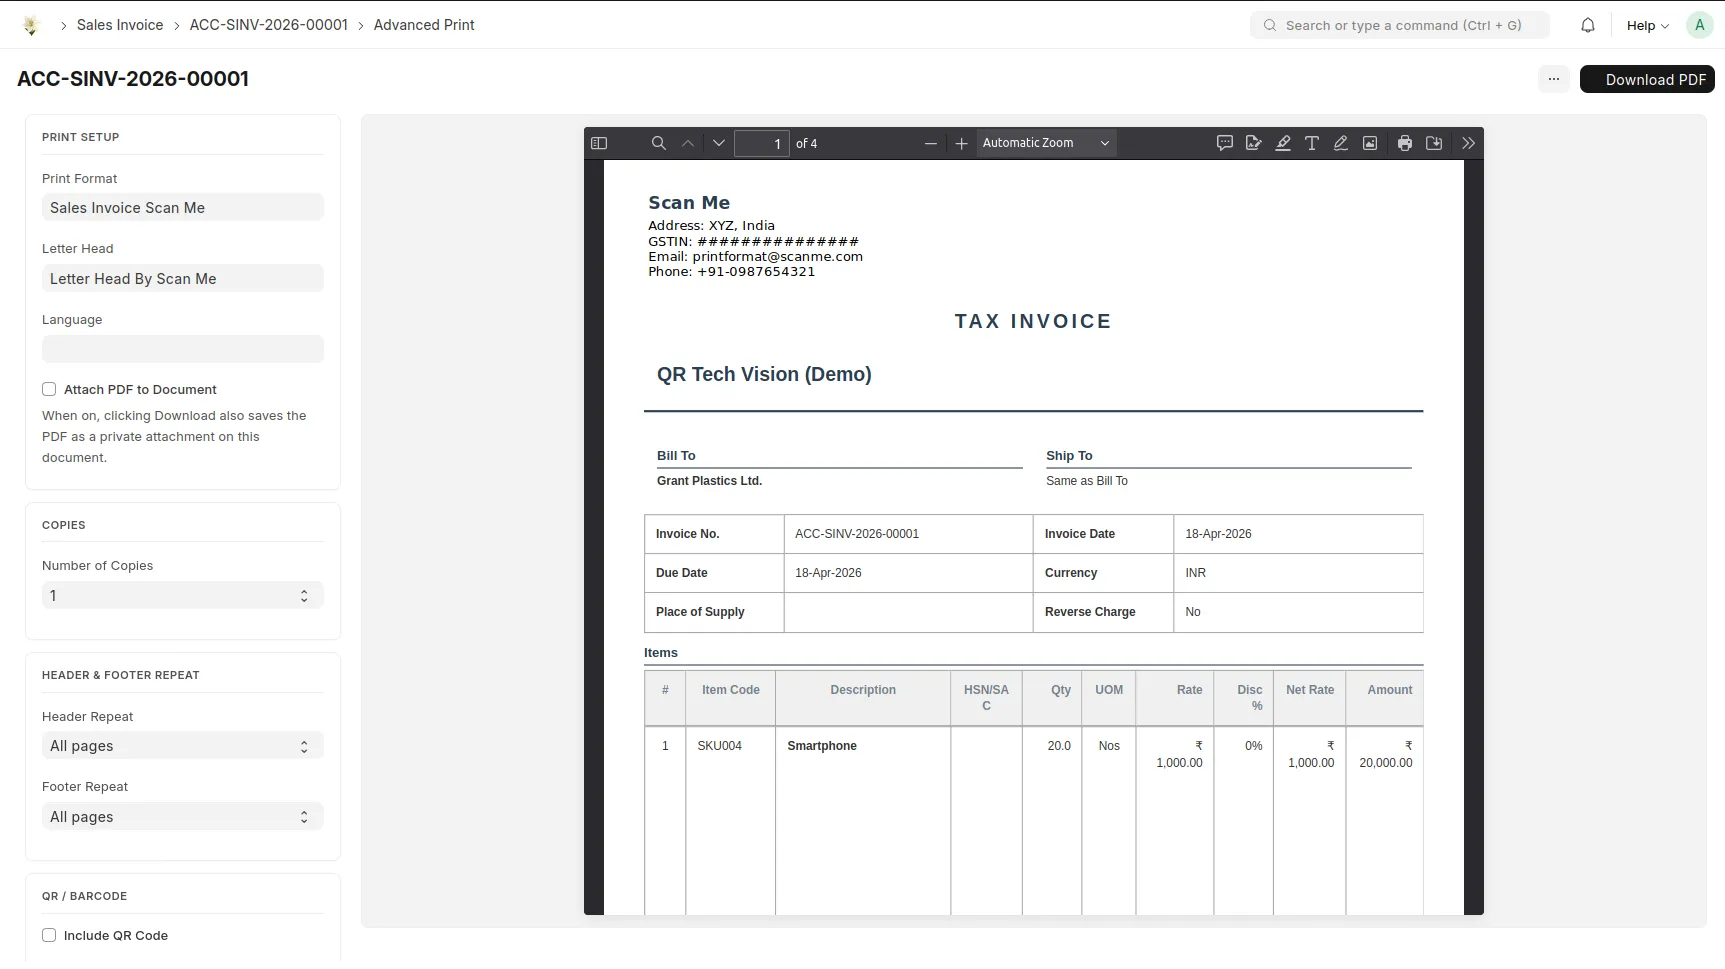Screen dimensions: 1725x969
Task: Save the PDF from viewer toolbar
Action: pos(1434,143)
